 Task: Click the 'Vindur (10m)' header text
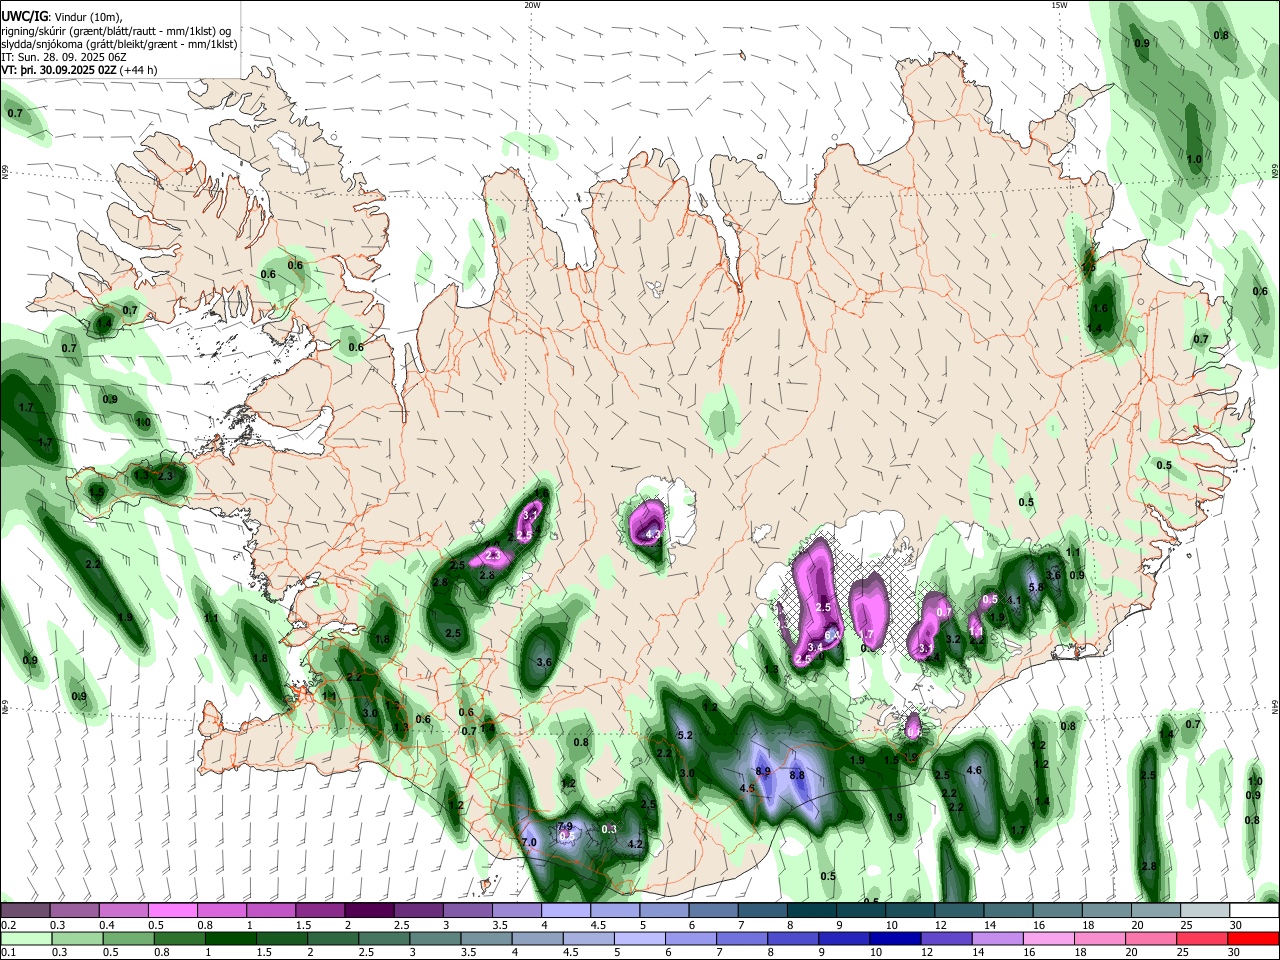click(88, 17)
